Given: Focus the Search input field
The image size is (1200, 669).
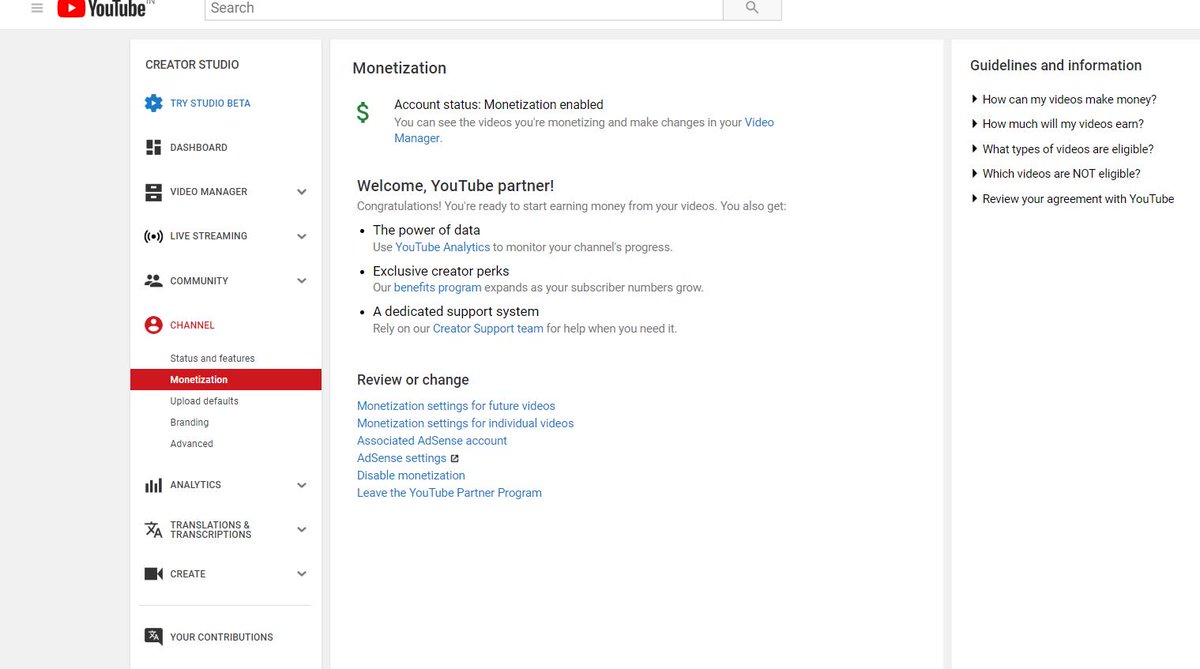Looking at the screenshot, I should coord(464,8).
